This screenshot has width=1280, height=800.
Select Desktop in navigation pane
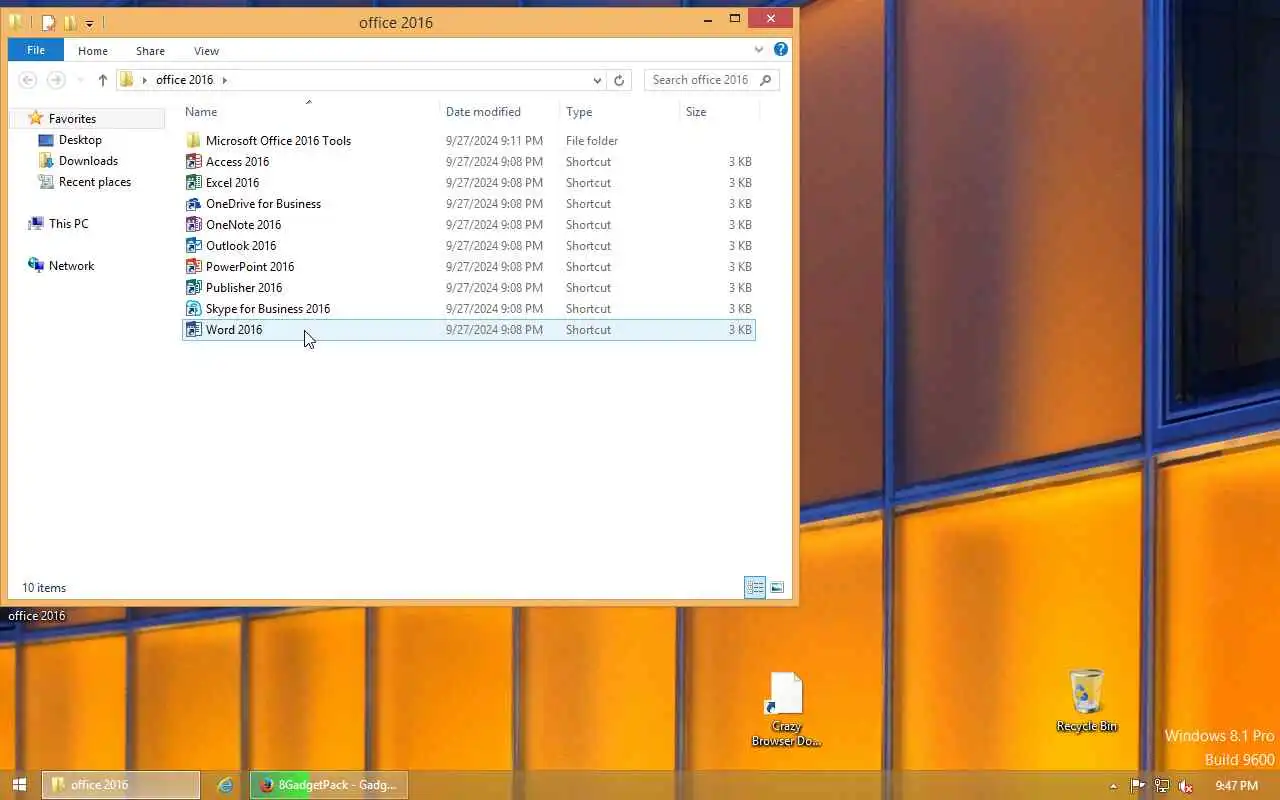[80, 140]
